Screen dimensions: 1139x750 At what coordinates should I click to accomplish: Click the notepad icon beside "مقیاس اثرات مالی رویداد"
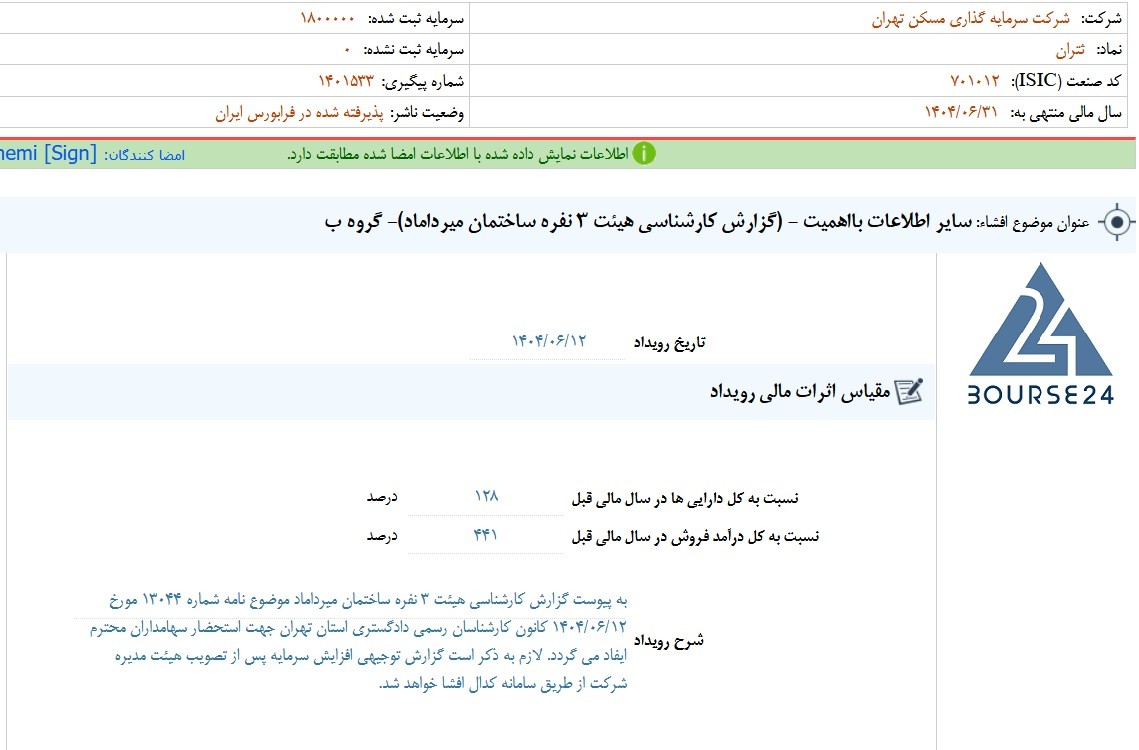[909, 392]
